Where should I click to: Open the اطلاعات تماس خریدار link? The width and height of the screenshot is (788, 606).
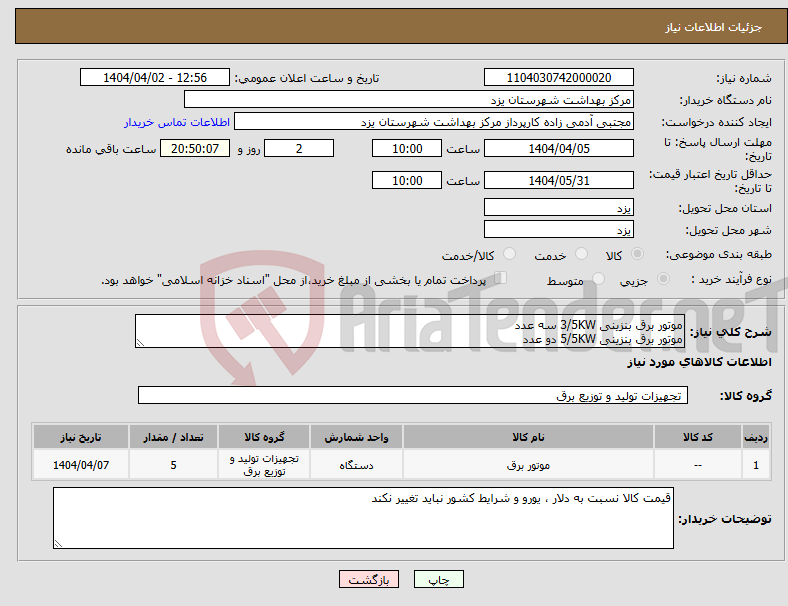click(177, 122)
